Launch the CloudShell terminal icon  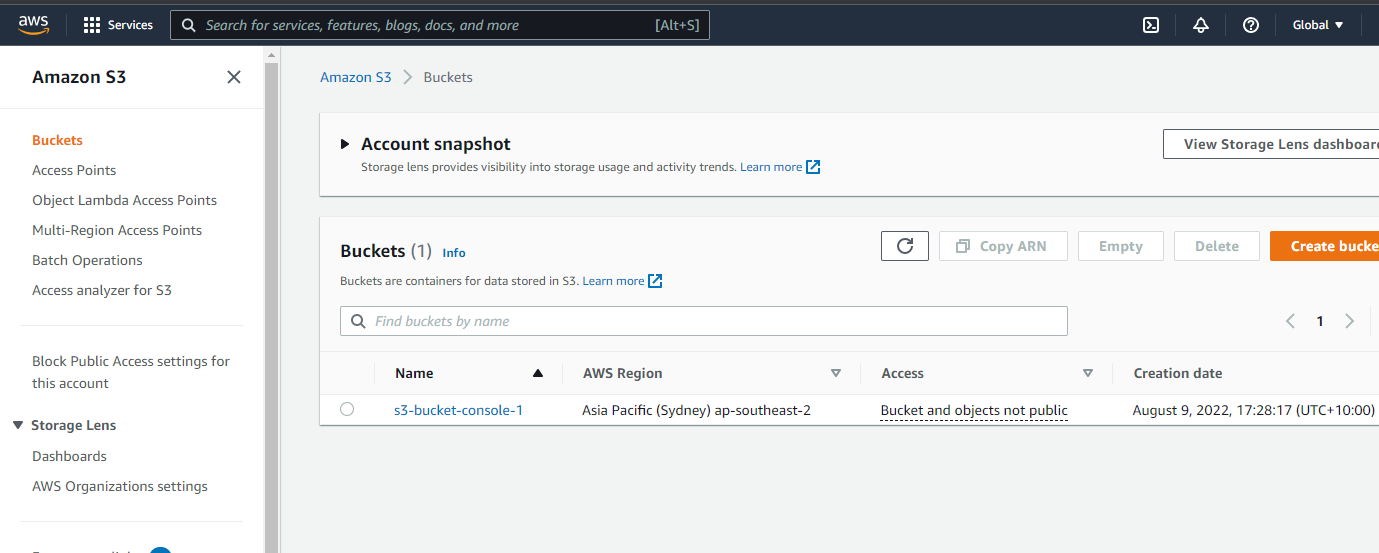(x=1151, y=25)
